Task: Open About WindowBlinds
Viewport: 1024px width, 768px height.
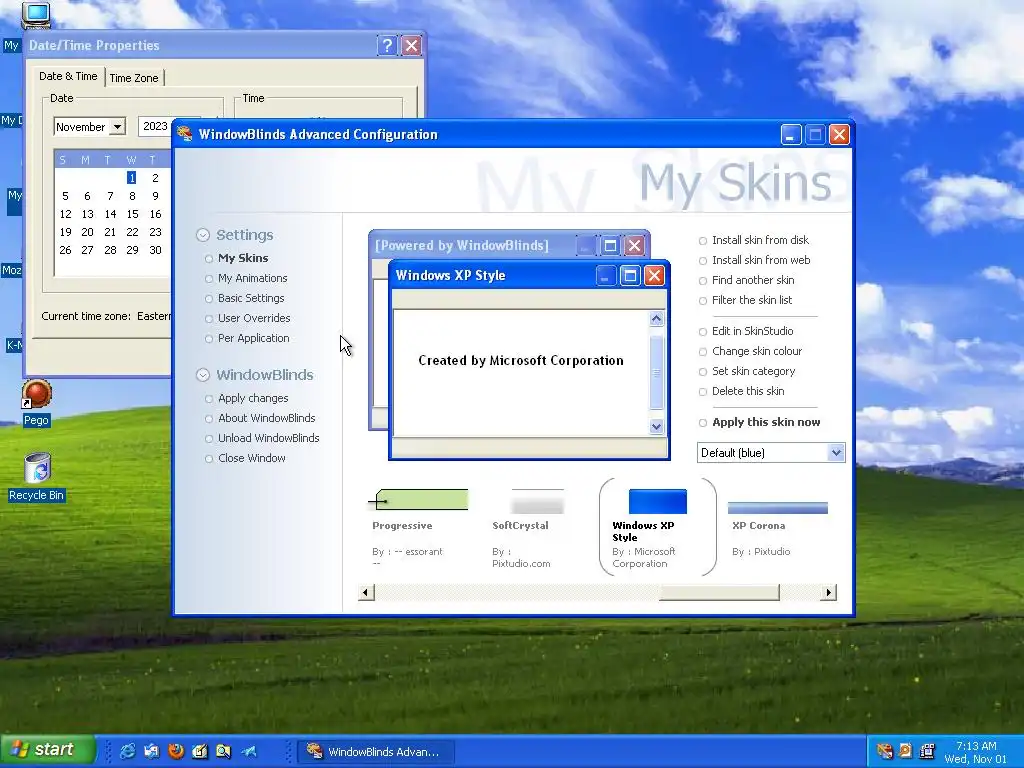Action: pos(266,418)
